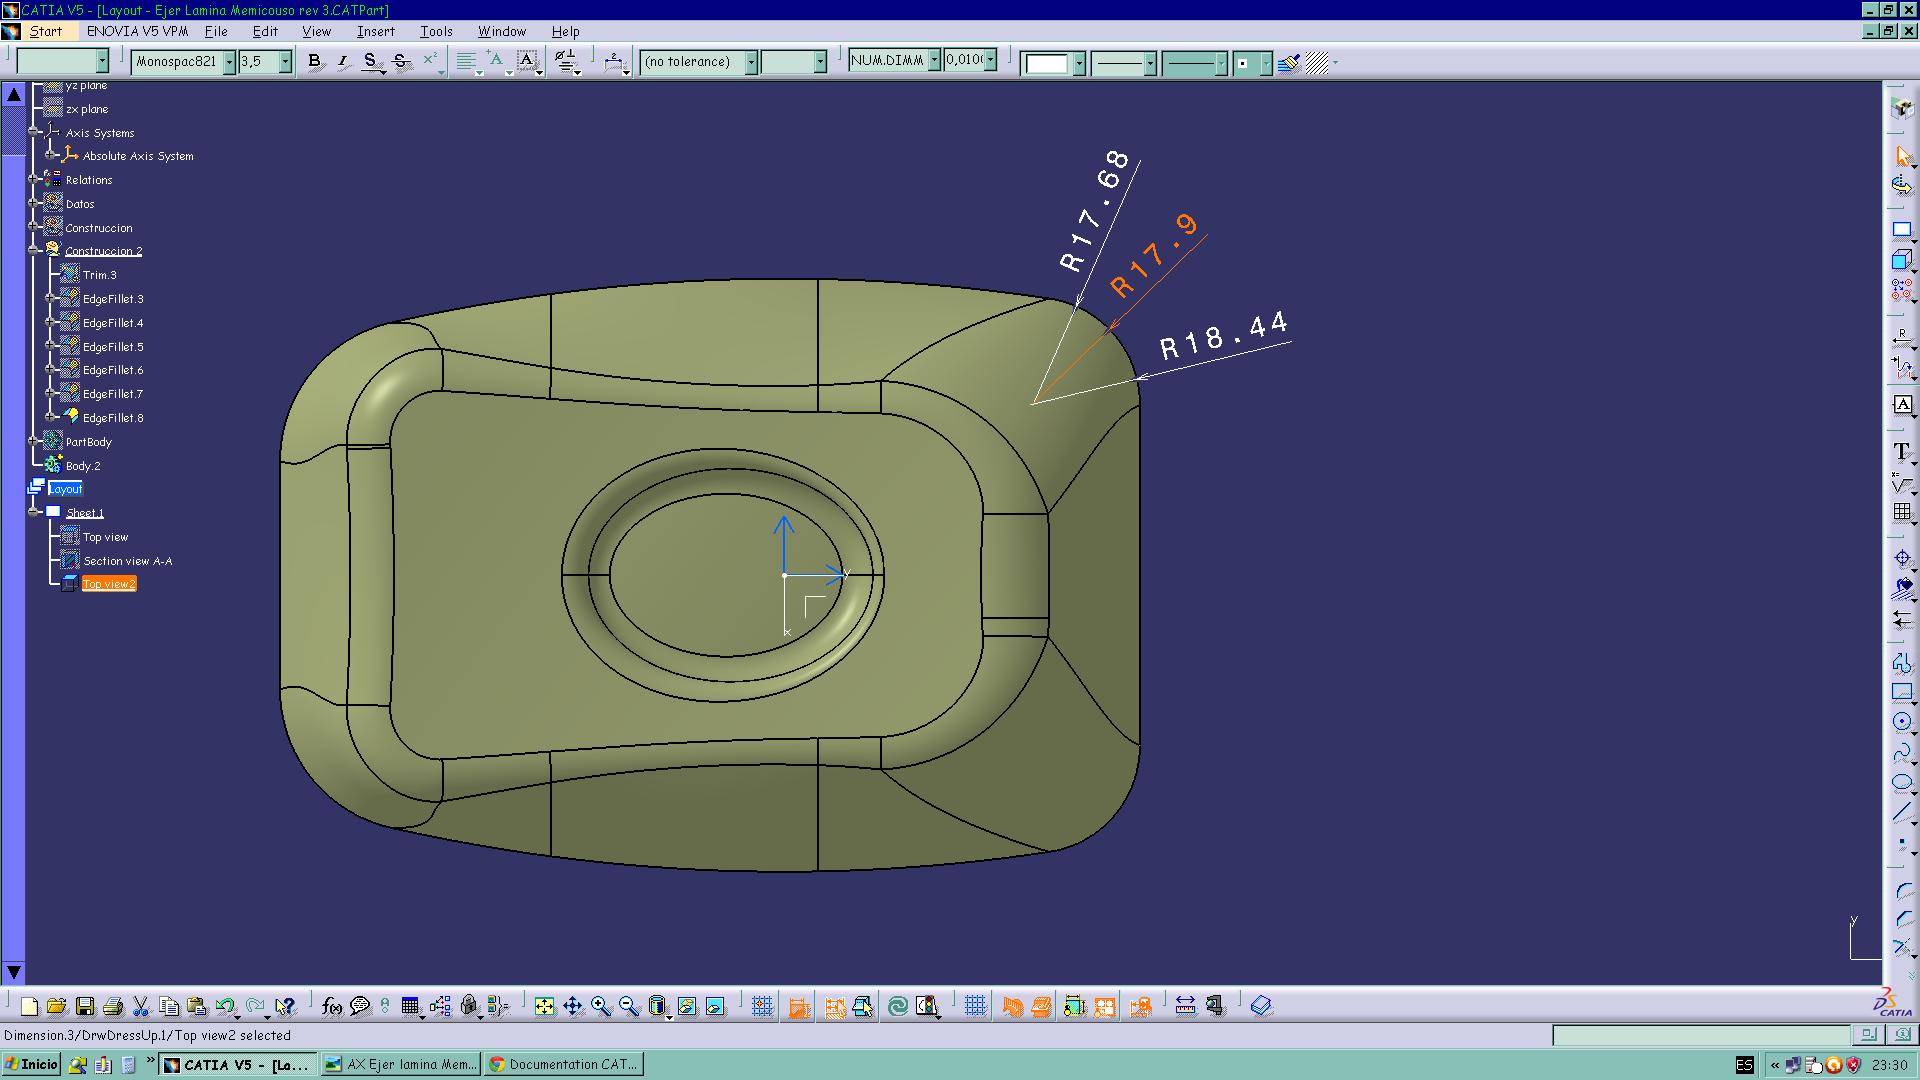Cut selection with scissors icon
The image size is (1920, 1080).
pyautogui.click(x=141, y=1006)
